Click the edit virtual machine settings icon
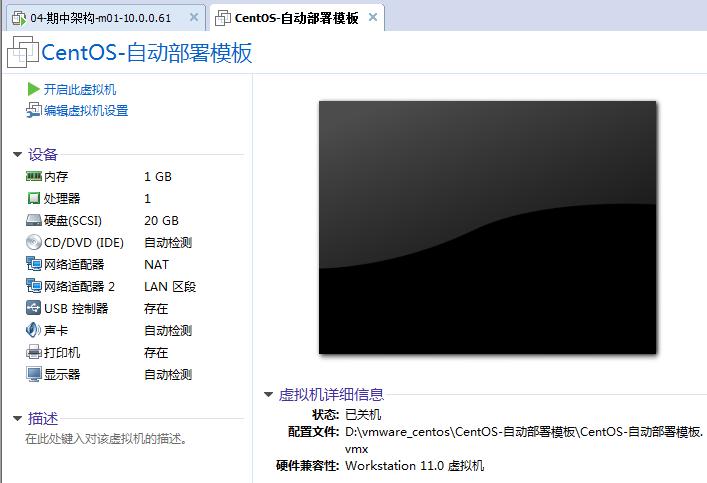The width and height of the screenshot is (707, 483). (x=34, y=110)
